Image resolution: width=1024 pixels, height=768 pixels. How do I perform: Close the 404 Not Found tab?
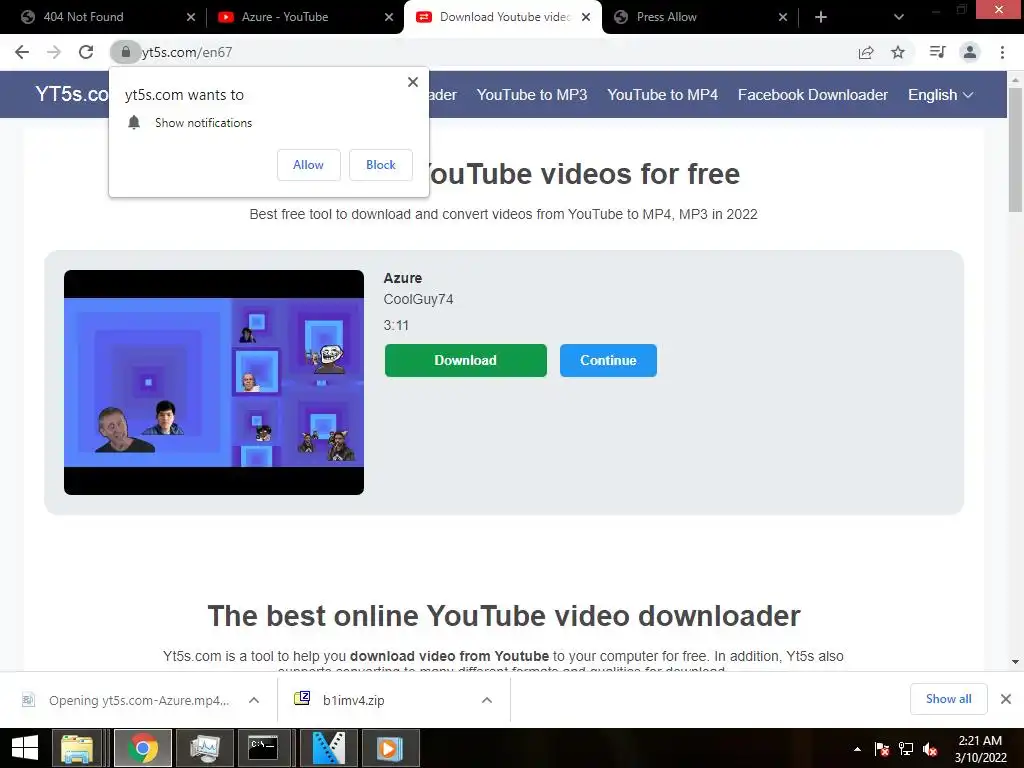tap(191, 17)
